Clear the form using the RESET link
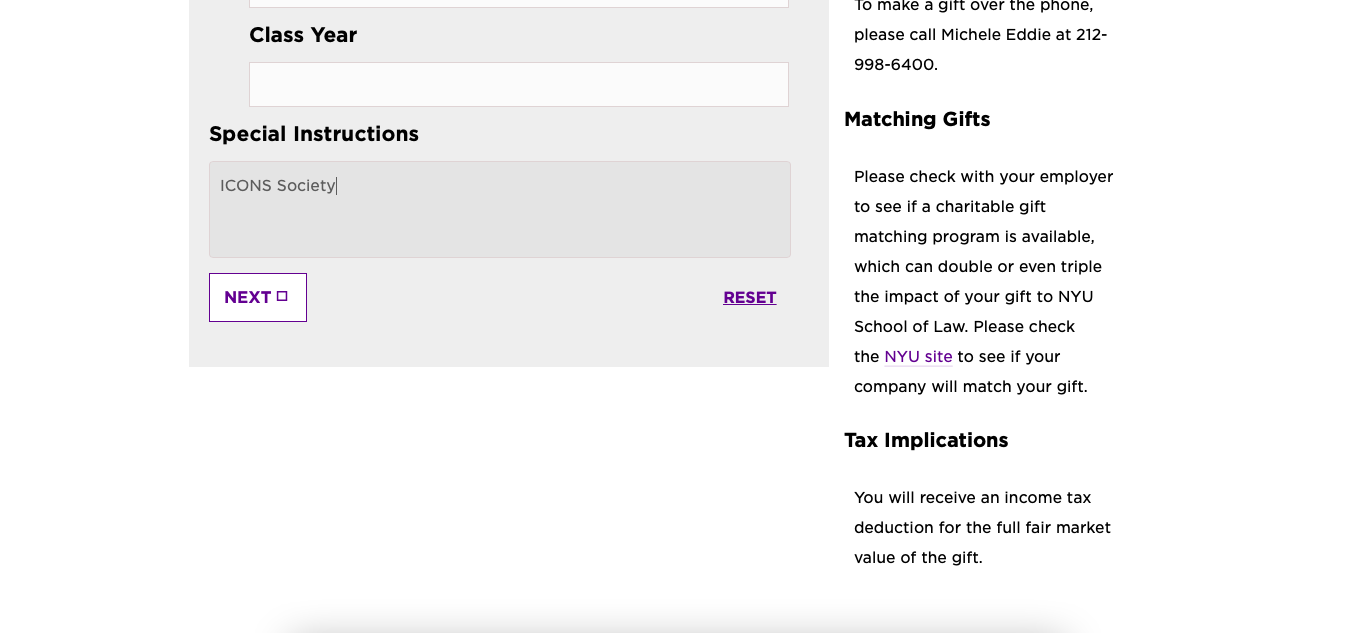This screenshot has width=1351, height=633. [750, 297]
